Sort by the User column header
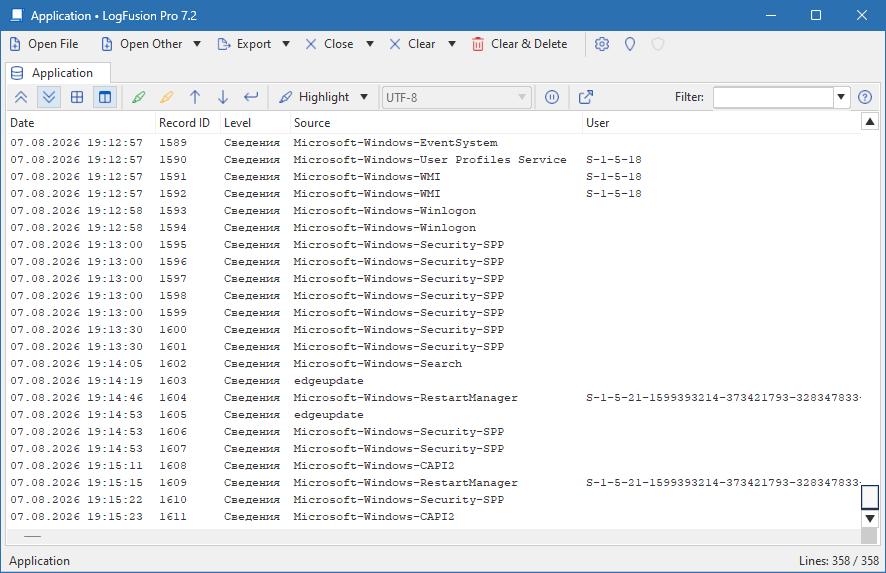 point(722,123)
